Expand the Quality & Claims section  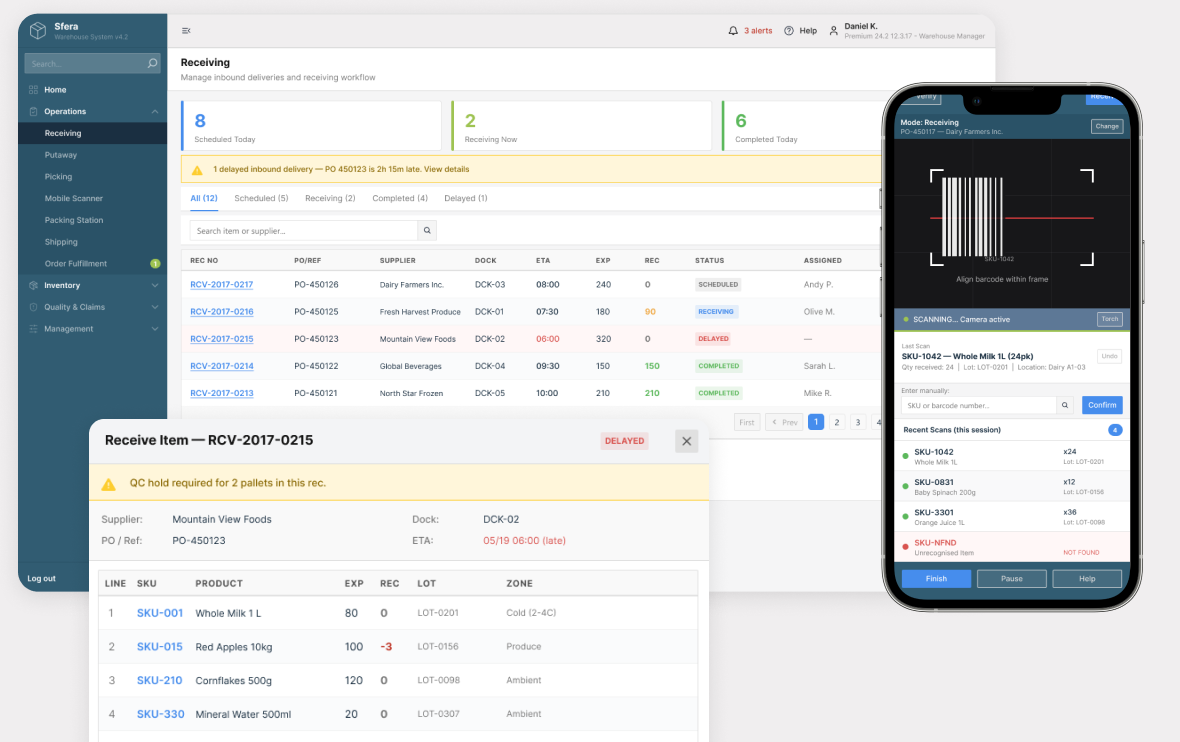[154, 307]
